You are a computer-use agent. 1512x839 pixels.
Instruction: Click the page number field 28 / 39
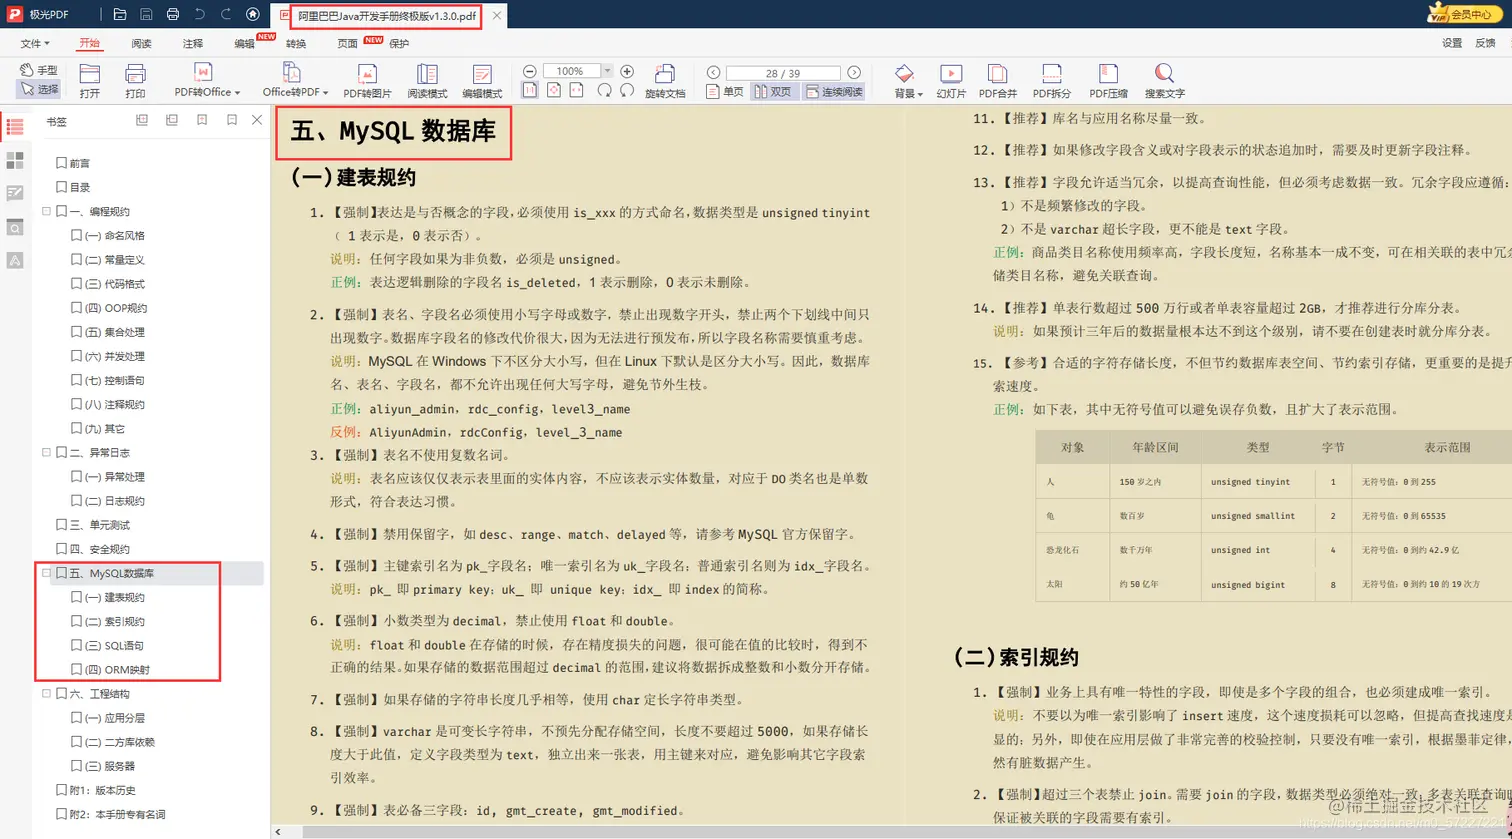coord(783,72)
